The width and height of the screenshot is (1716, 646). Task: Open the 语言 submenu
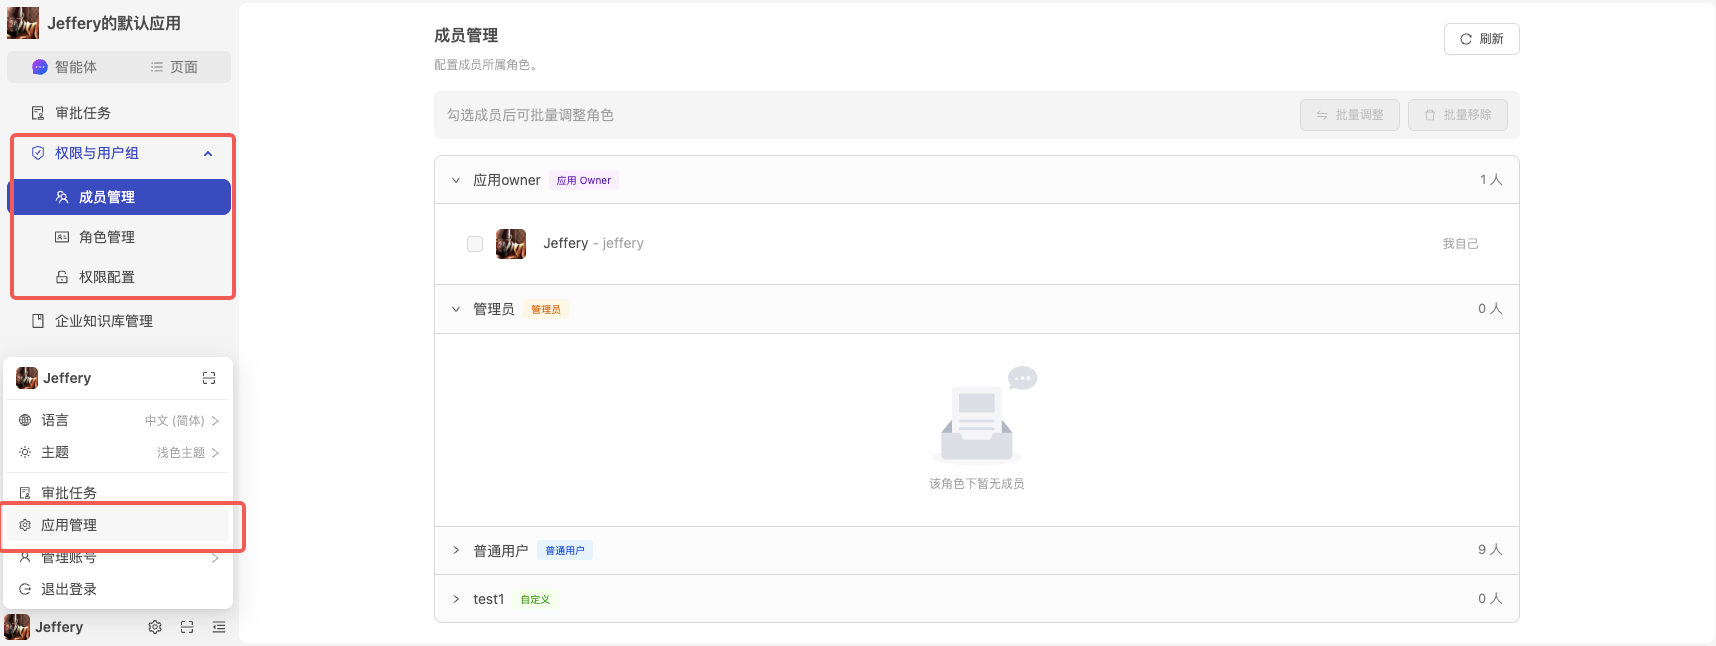pyautogui.click(x=118, y=421)
